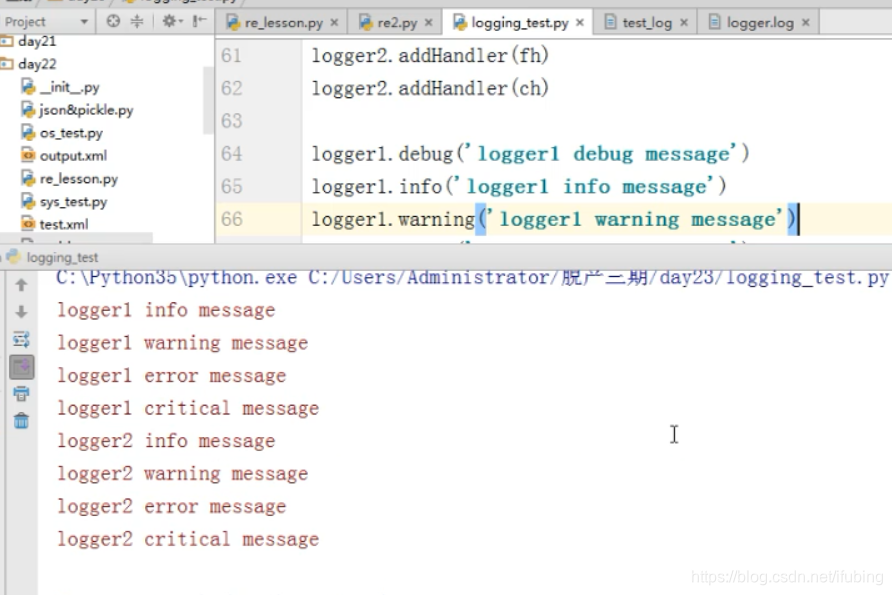The width and height of the screenshot is (892, 595).
Task: Click line number 61 in the gutter
Action: coord(231,55)
